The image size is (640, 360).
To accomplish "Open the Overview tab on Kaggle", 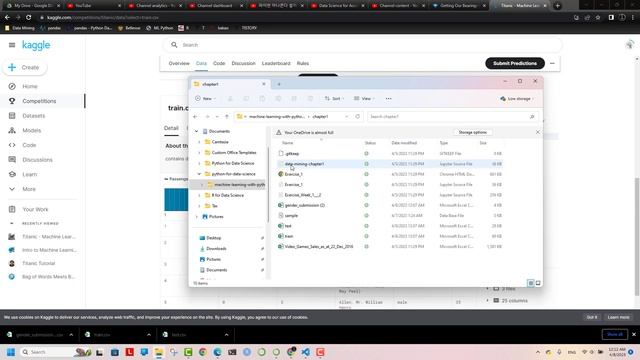I will coord(179,63).
